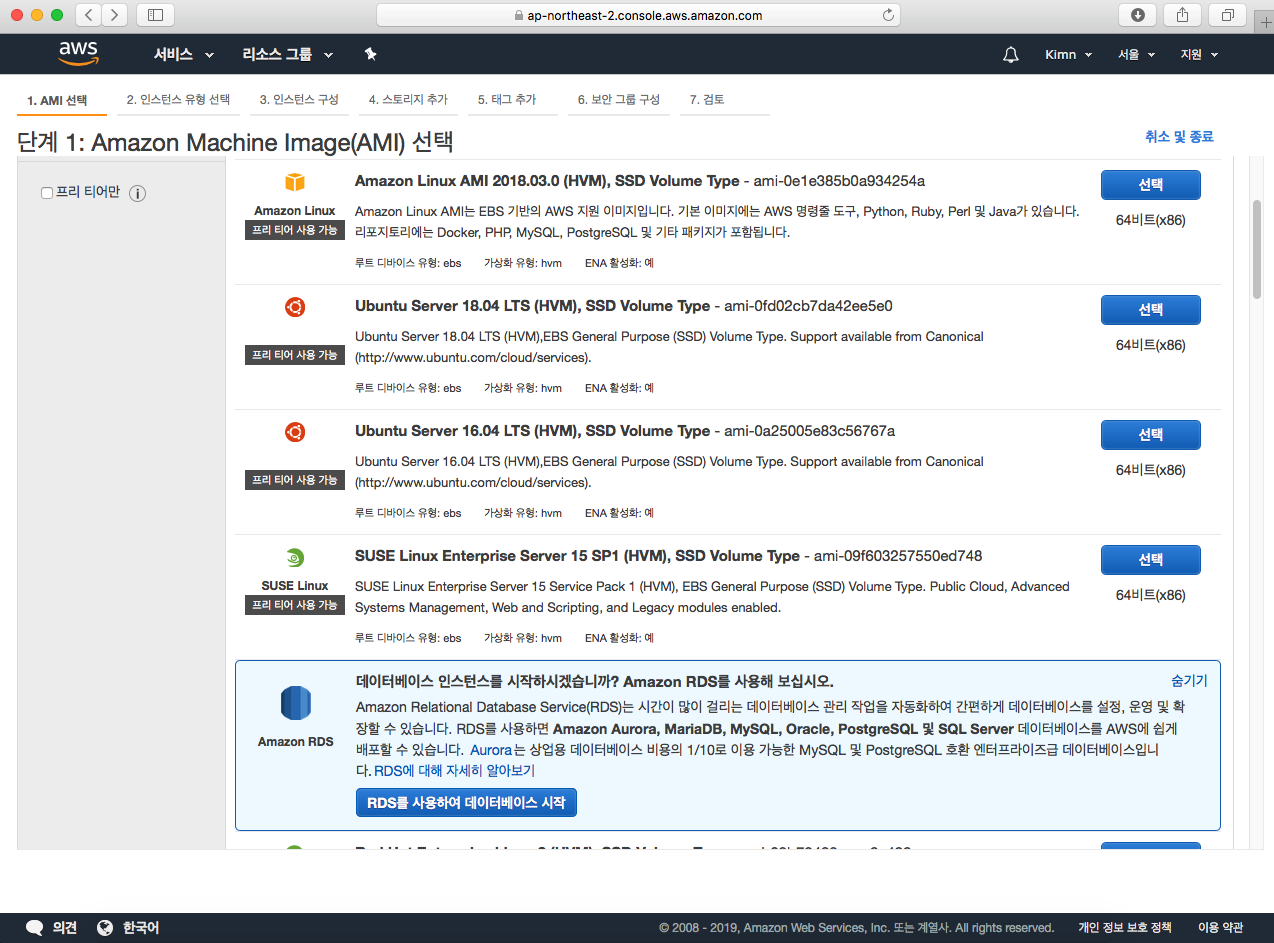Open the notifications bell
Screen dimensions: 1274x943
tap(1010, 55)
